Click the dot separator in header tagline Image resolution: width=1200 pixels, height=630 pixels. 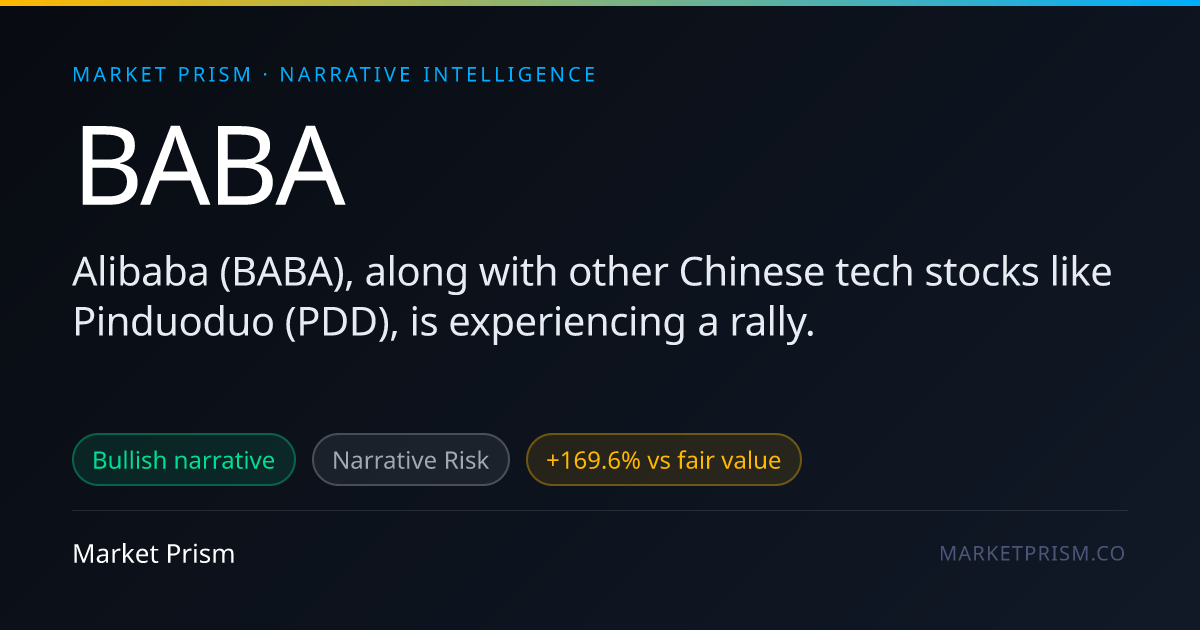click(266, 75)
